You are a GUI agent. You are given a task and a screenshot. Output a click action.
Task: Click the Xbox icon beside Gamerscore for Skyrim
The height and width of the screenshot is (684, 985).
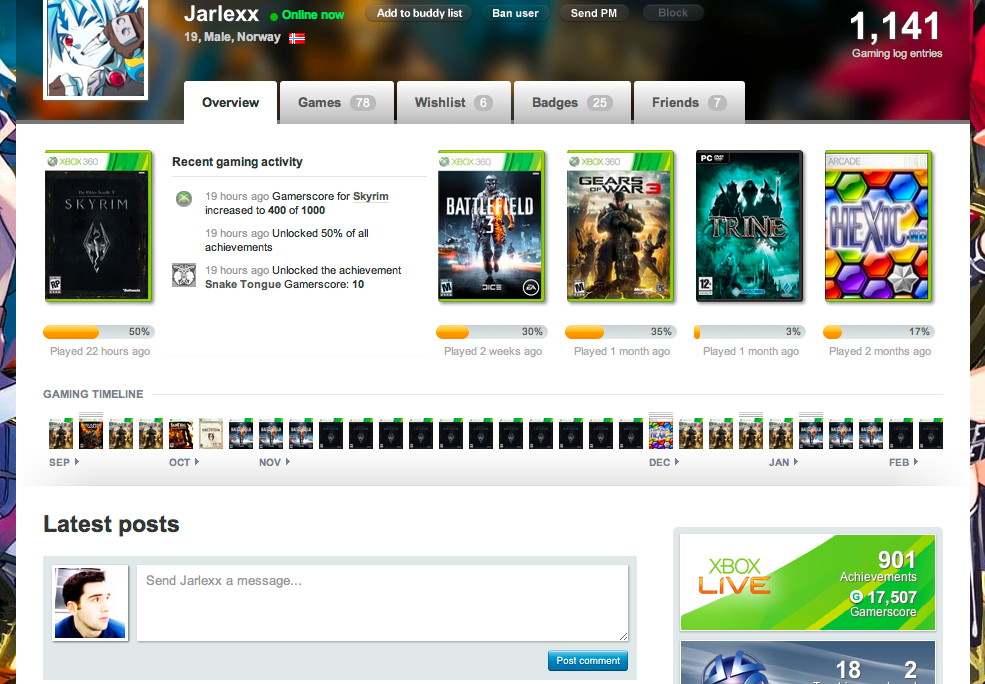183,200
